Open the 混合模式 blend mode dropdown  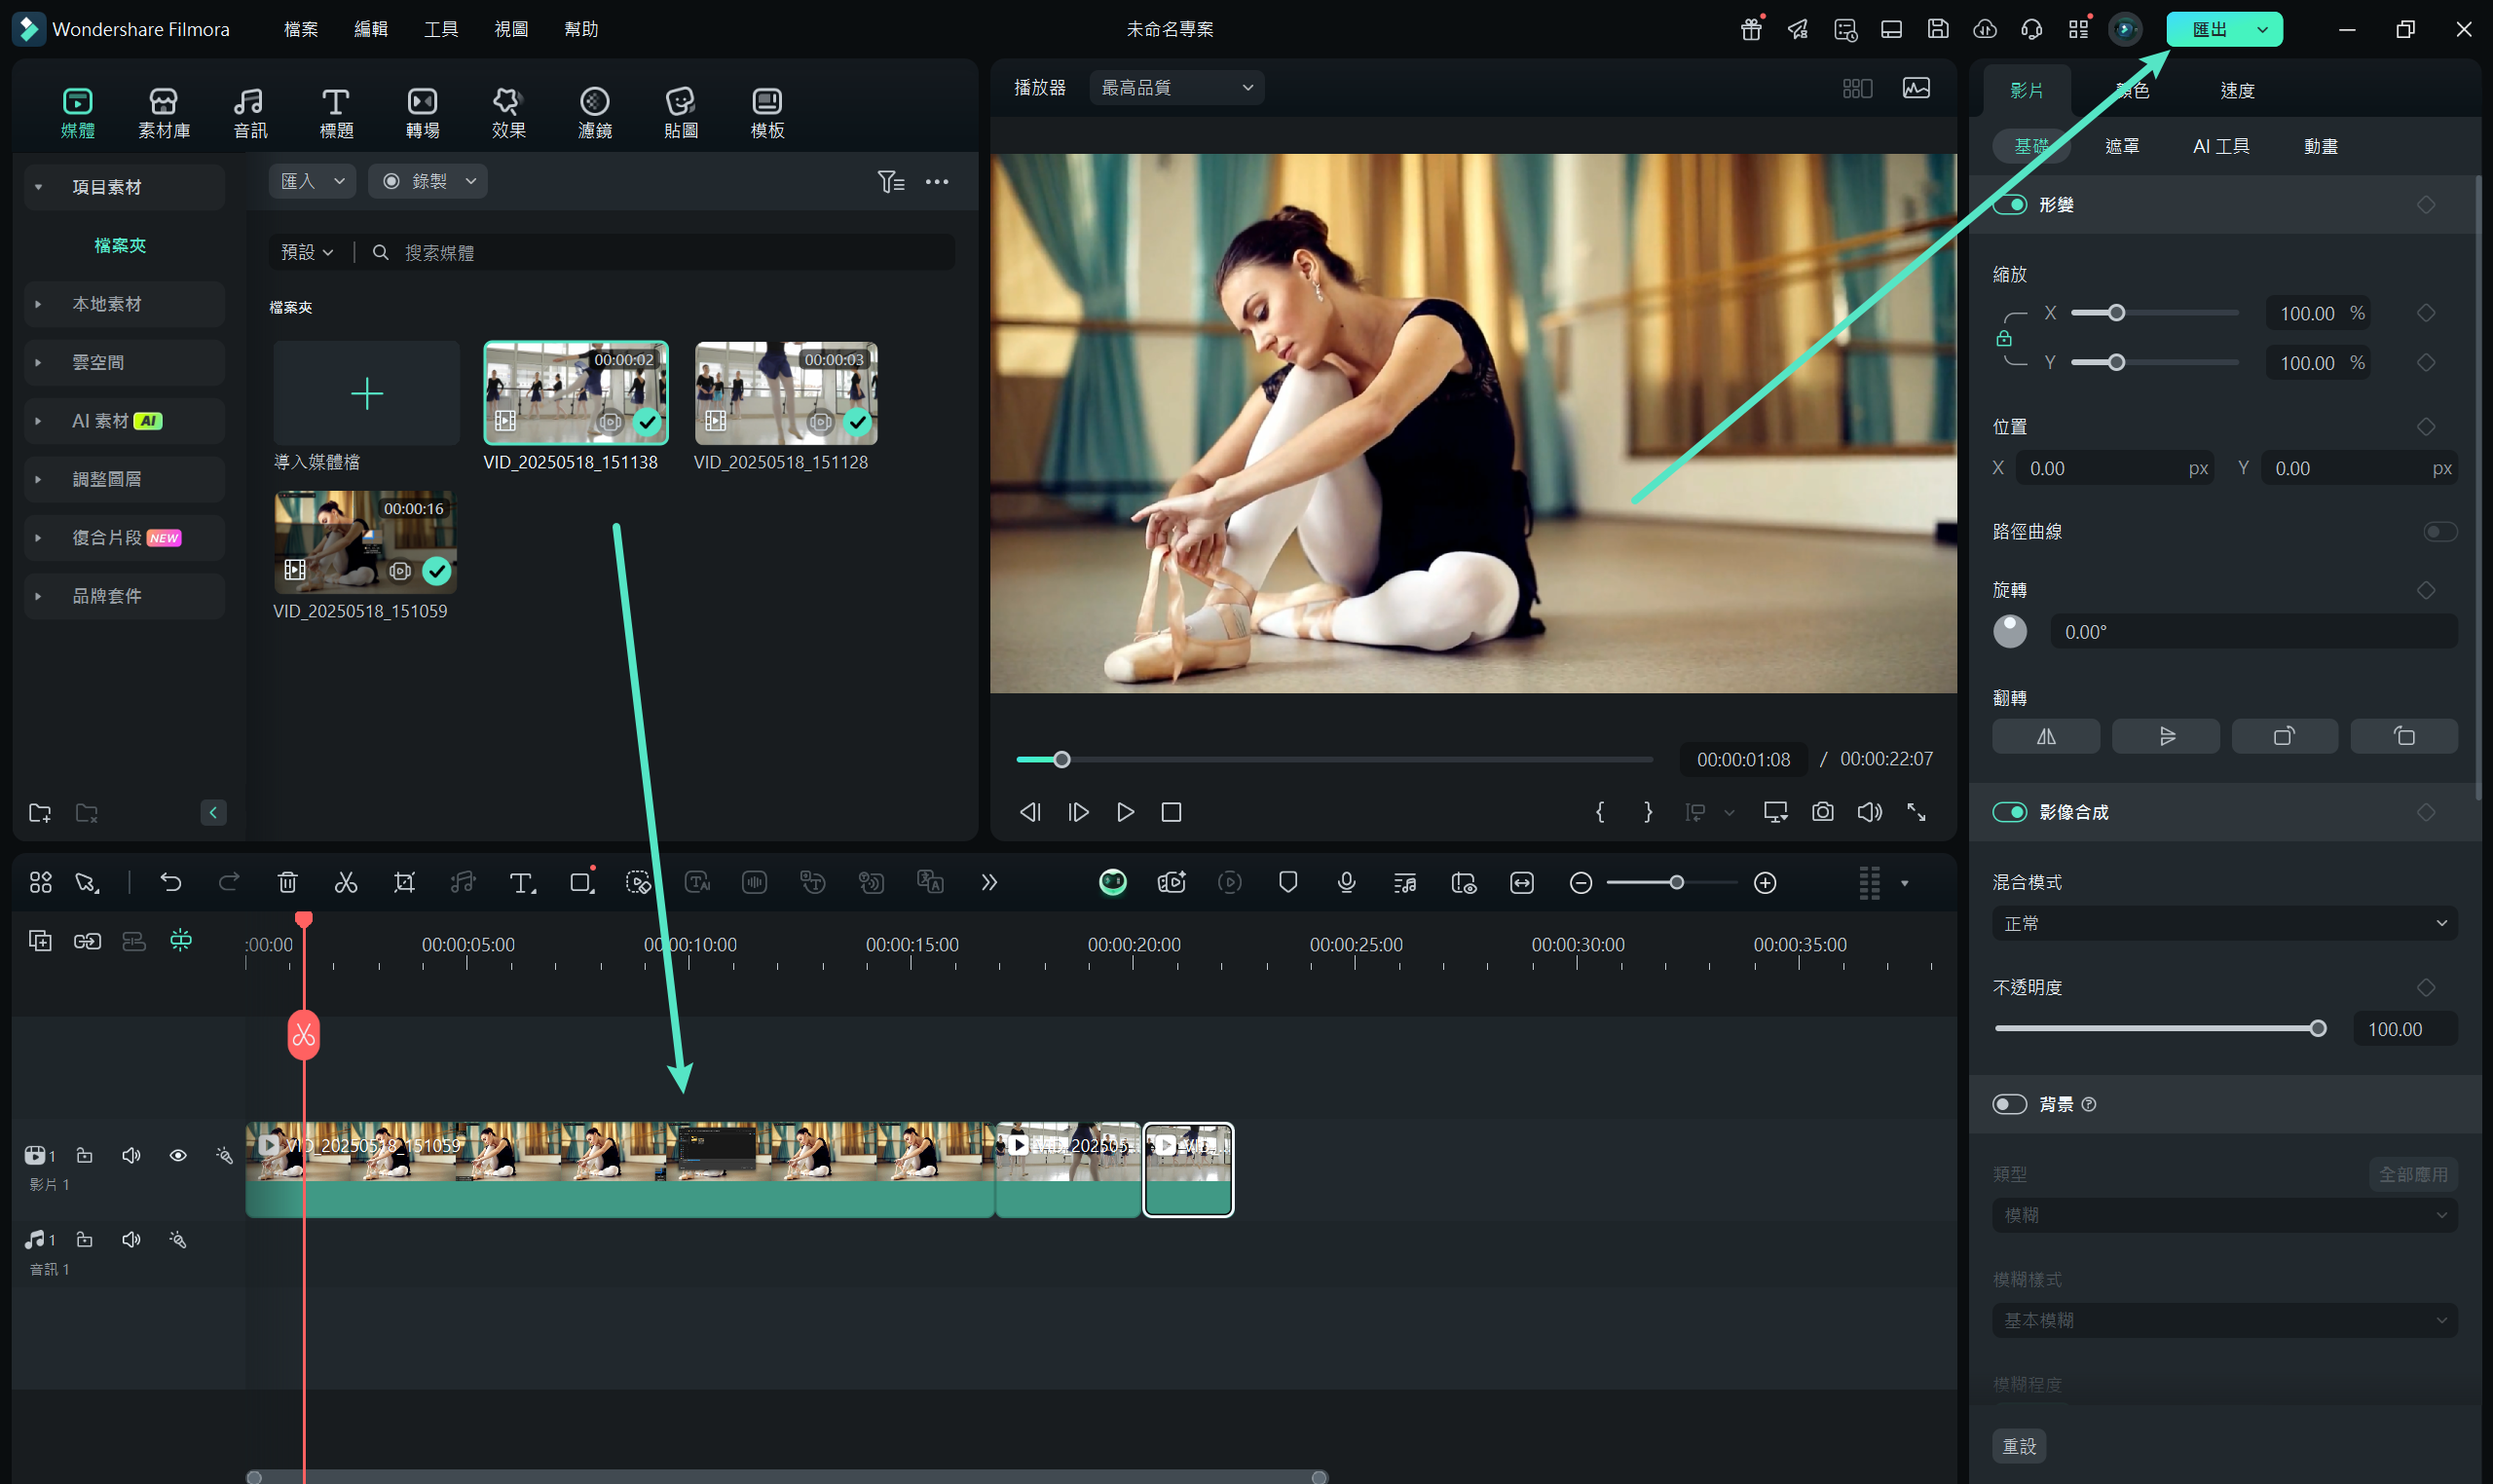2224,923
